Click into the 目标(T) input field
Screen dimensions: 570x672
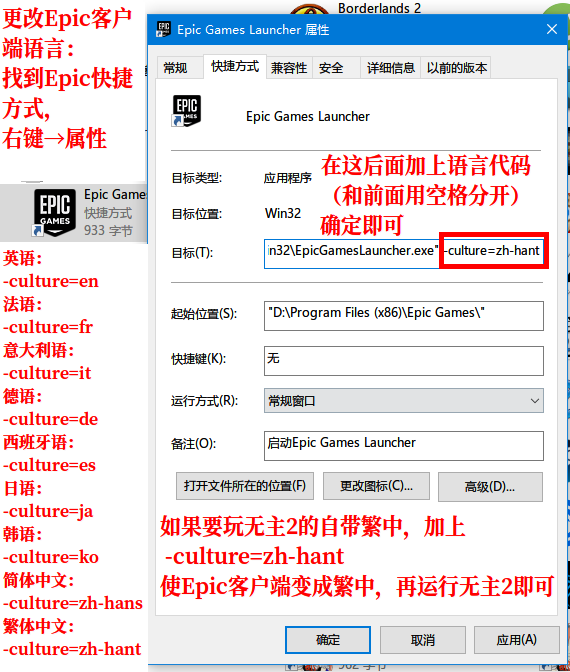(404, 254)
